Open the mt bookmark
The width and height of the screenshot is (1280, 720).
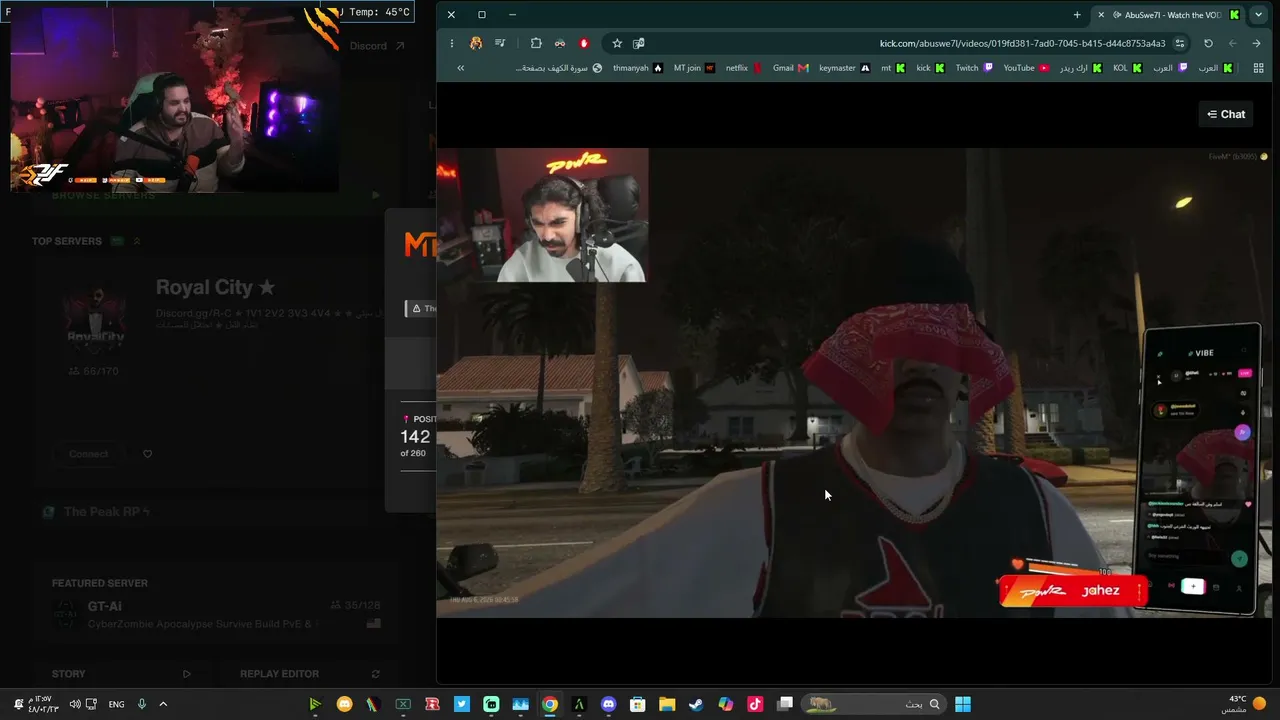(x=893, y=68)
